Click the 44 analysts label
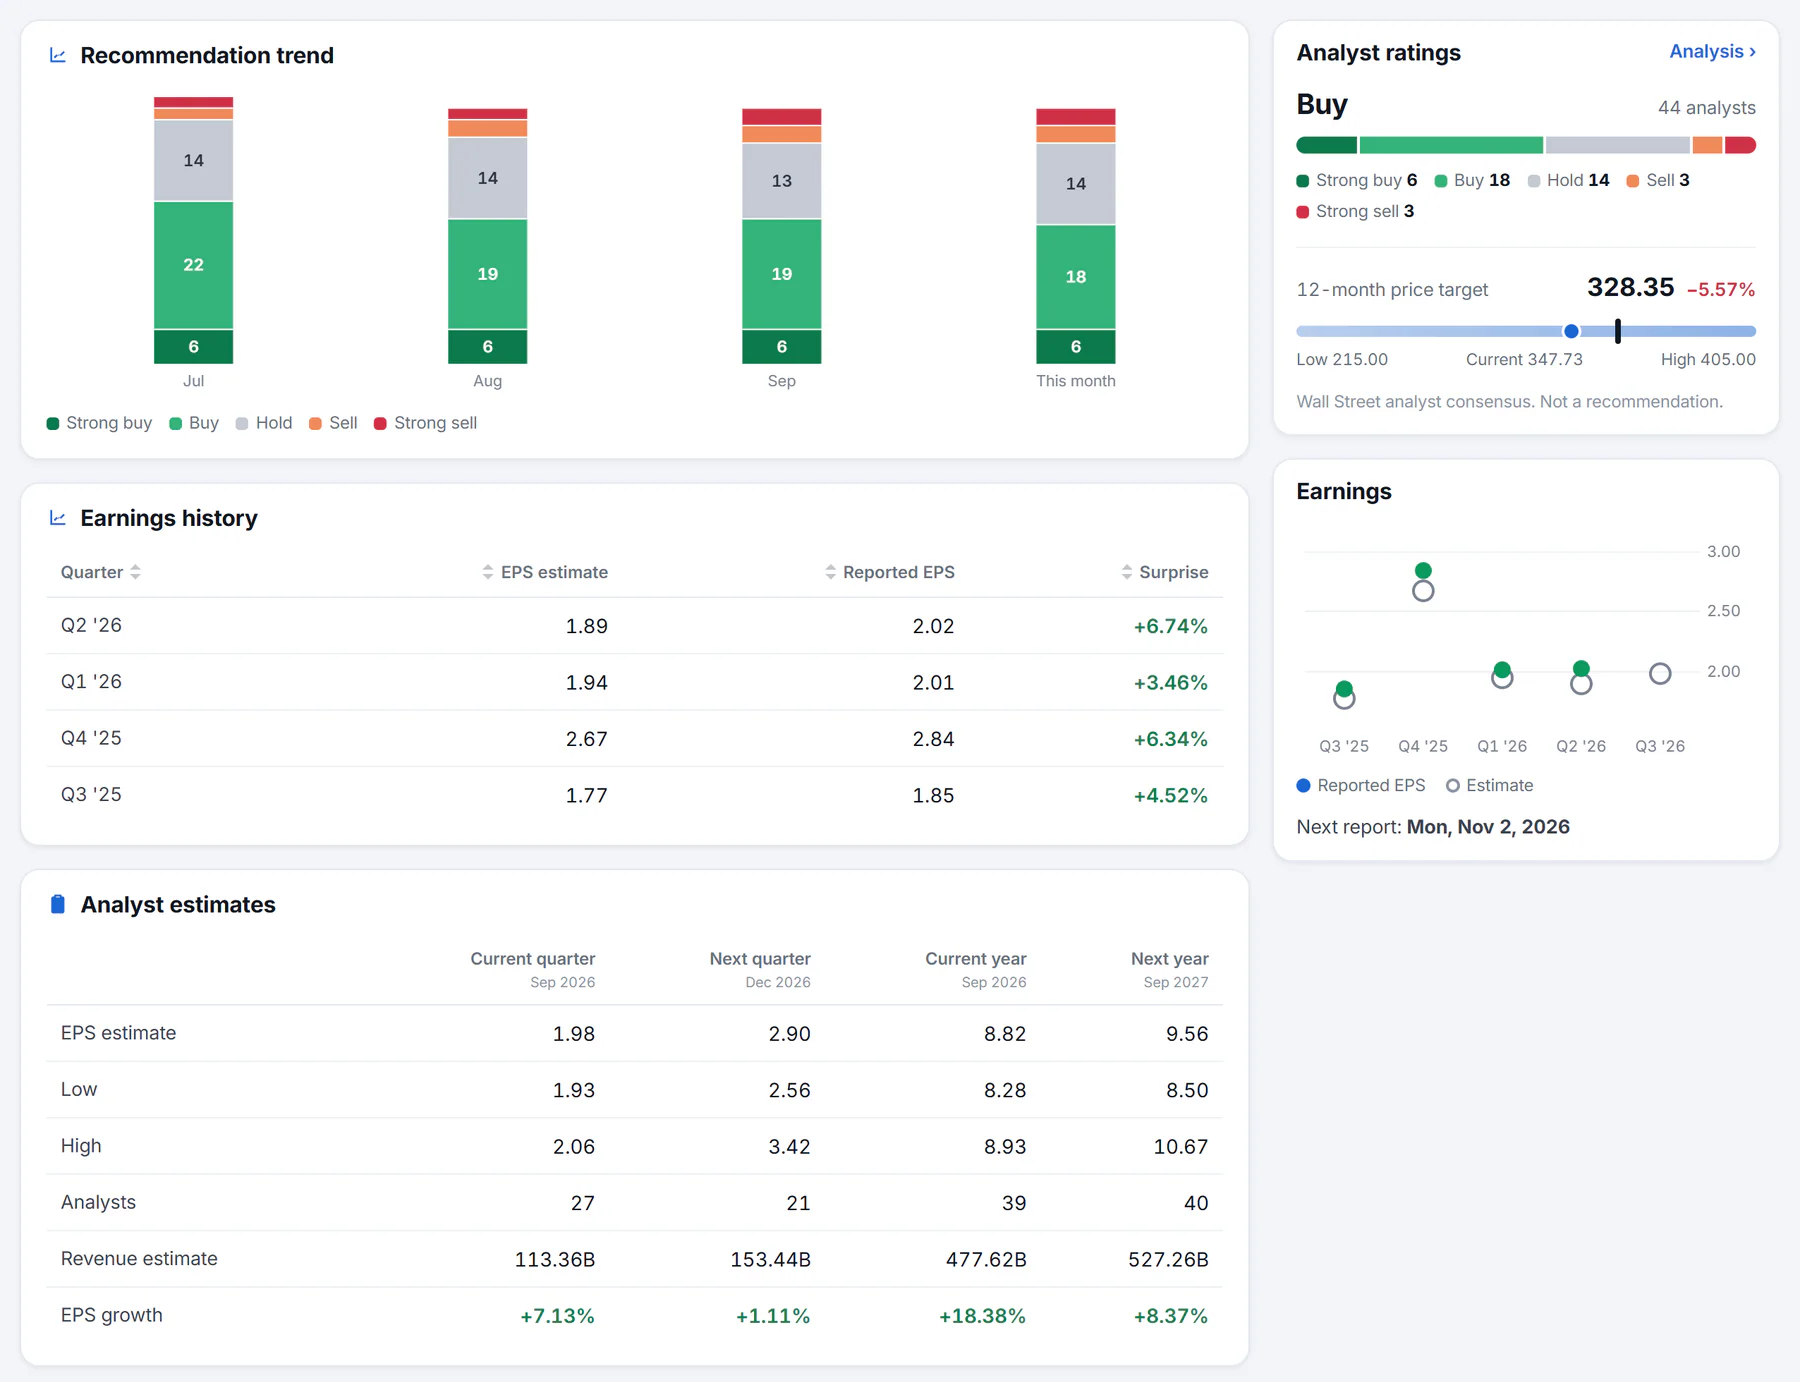 pos(1706,108)
